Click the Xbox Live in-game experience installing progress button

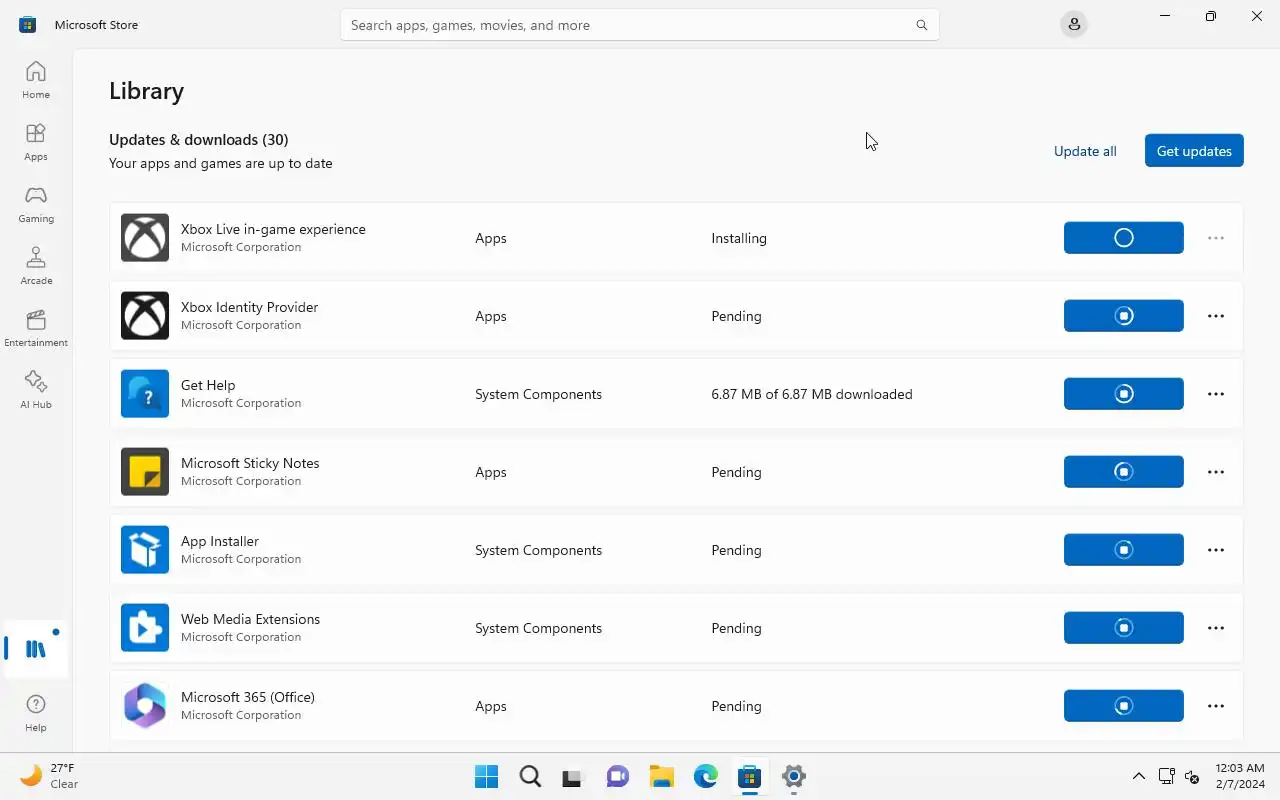click(x=1124, y=238)
